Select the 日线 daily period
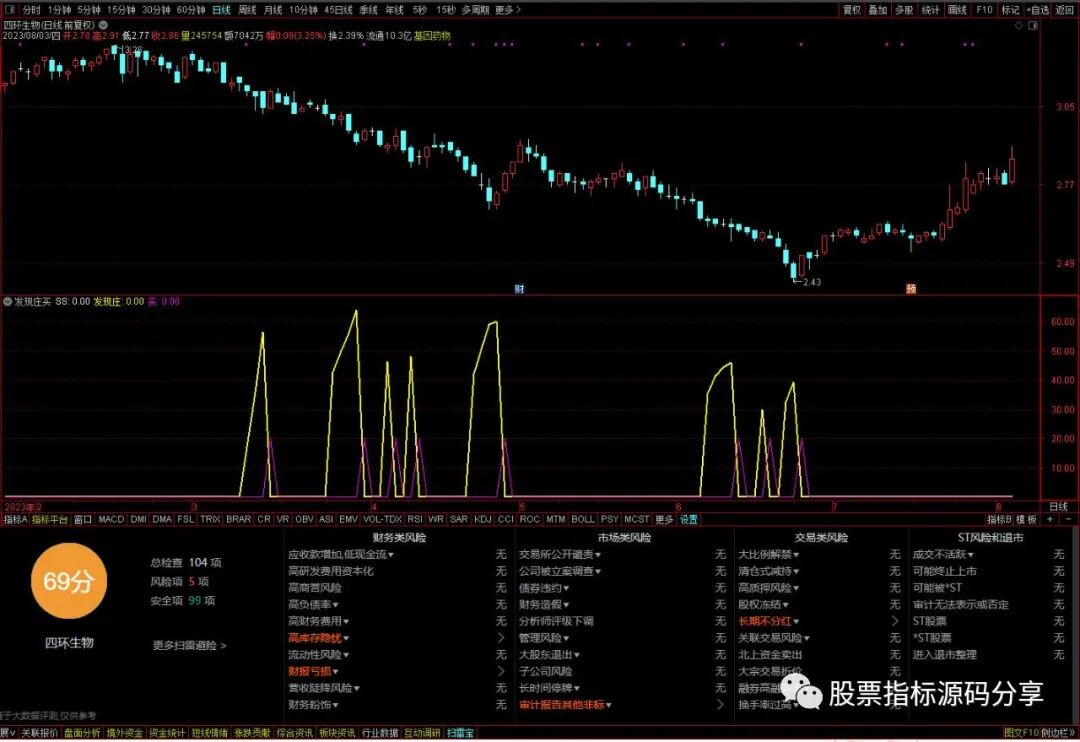Image resolution: width=1080 pixels, height=742 pixels. [x=221, y=10]
